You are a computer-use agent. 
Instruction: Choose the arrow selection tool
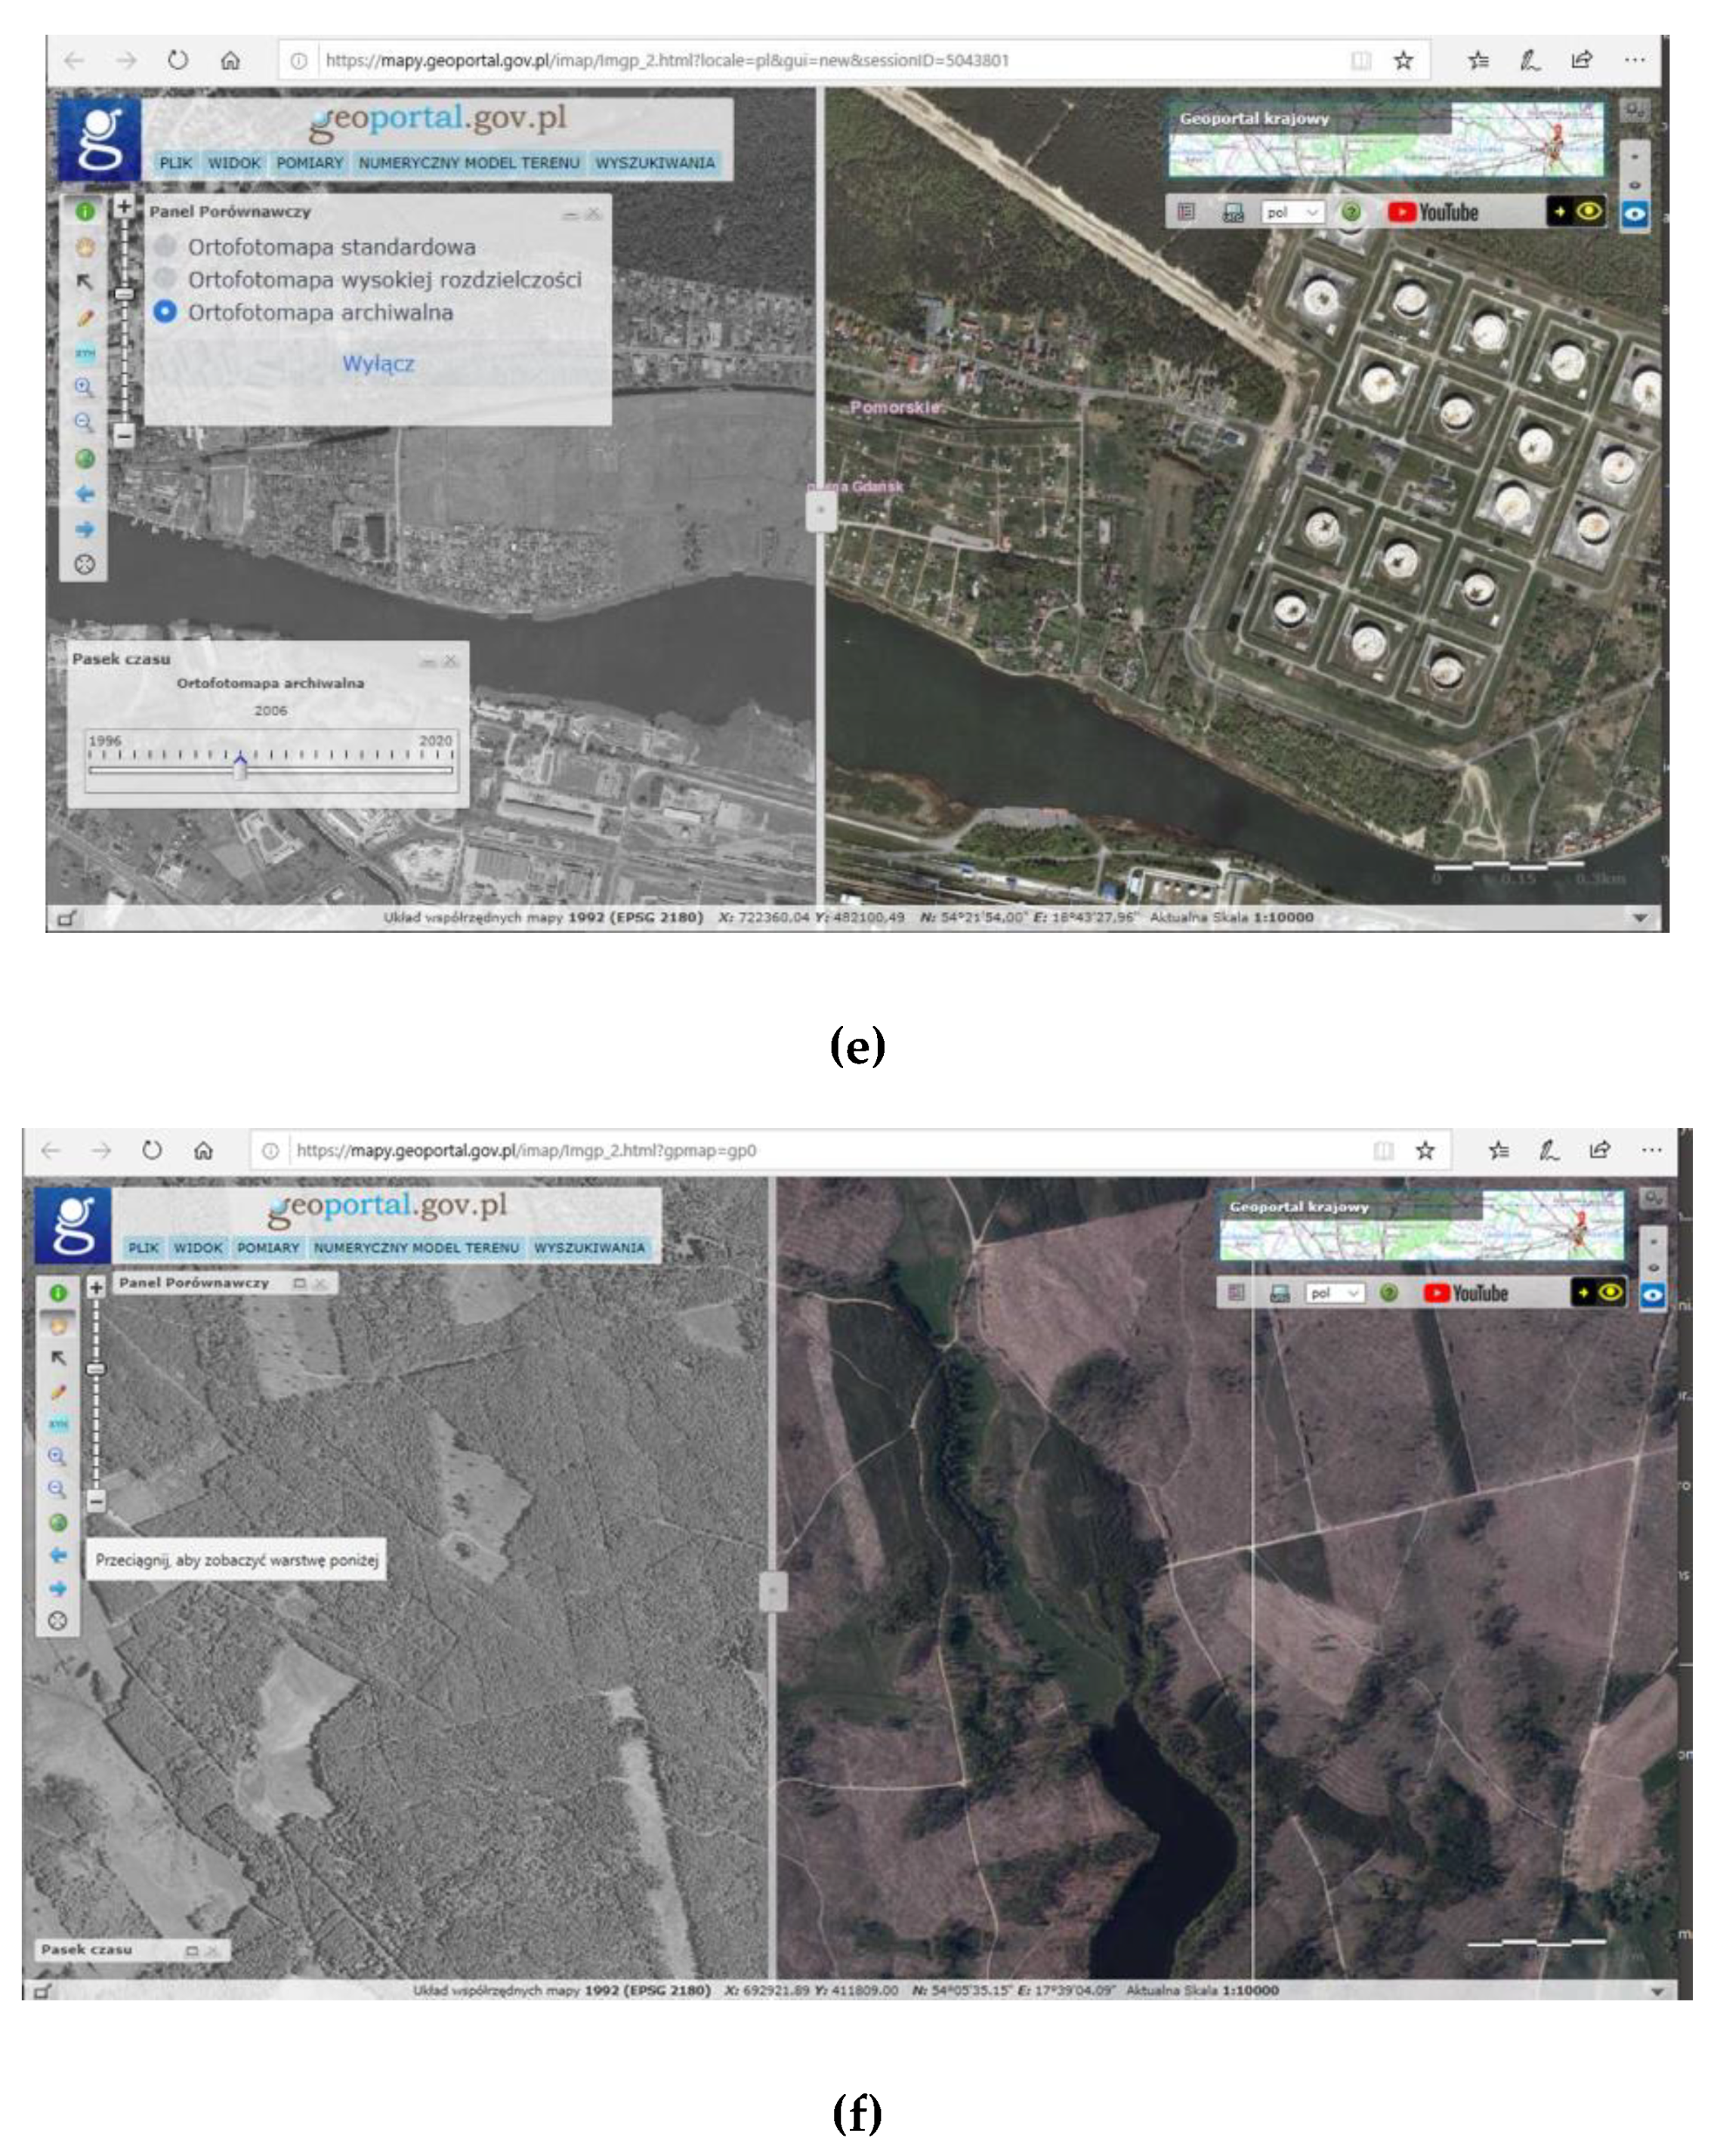pos(85,282)
